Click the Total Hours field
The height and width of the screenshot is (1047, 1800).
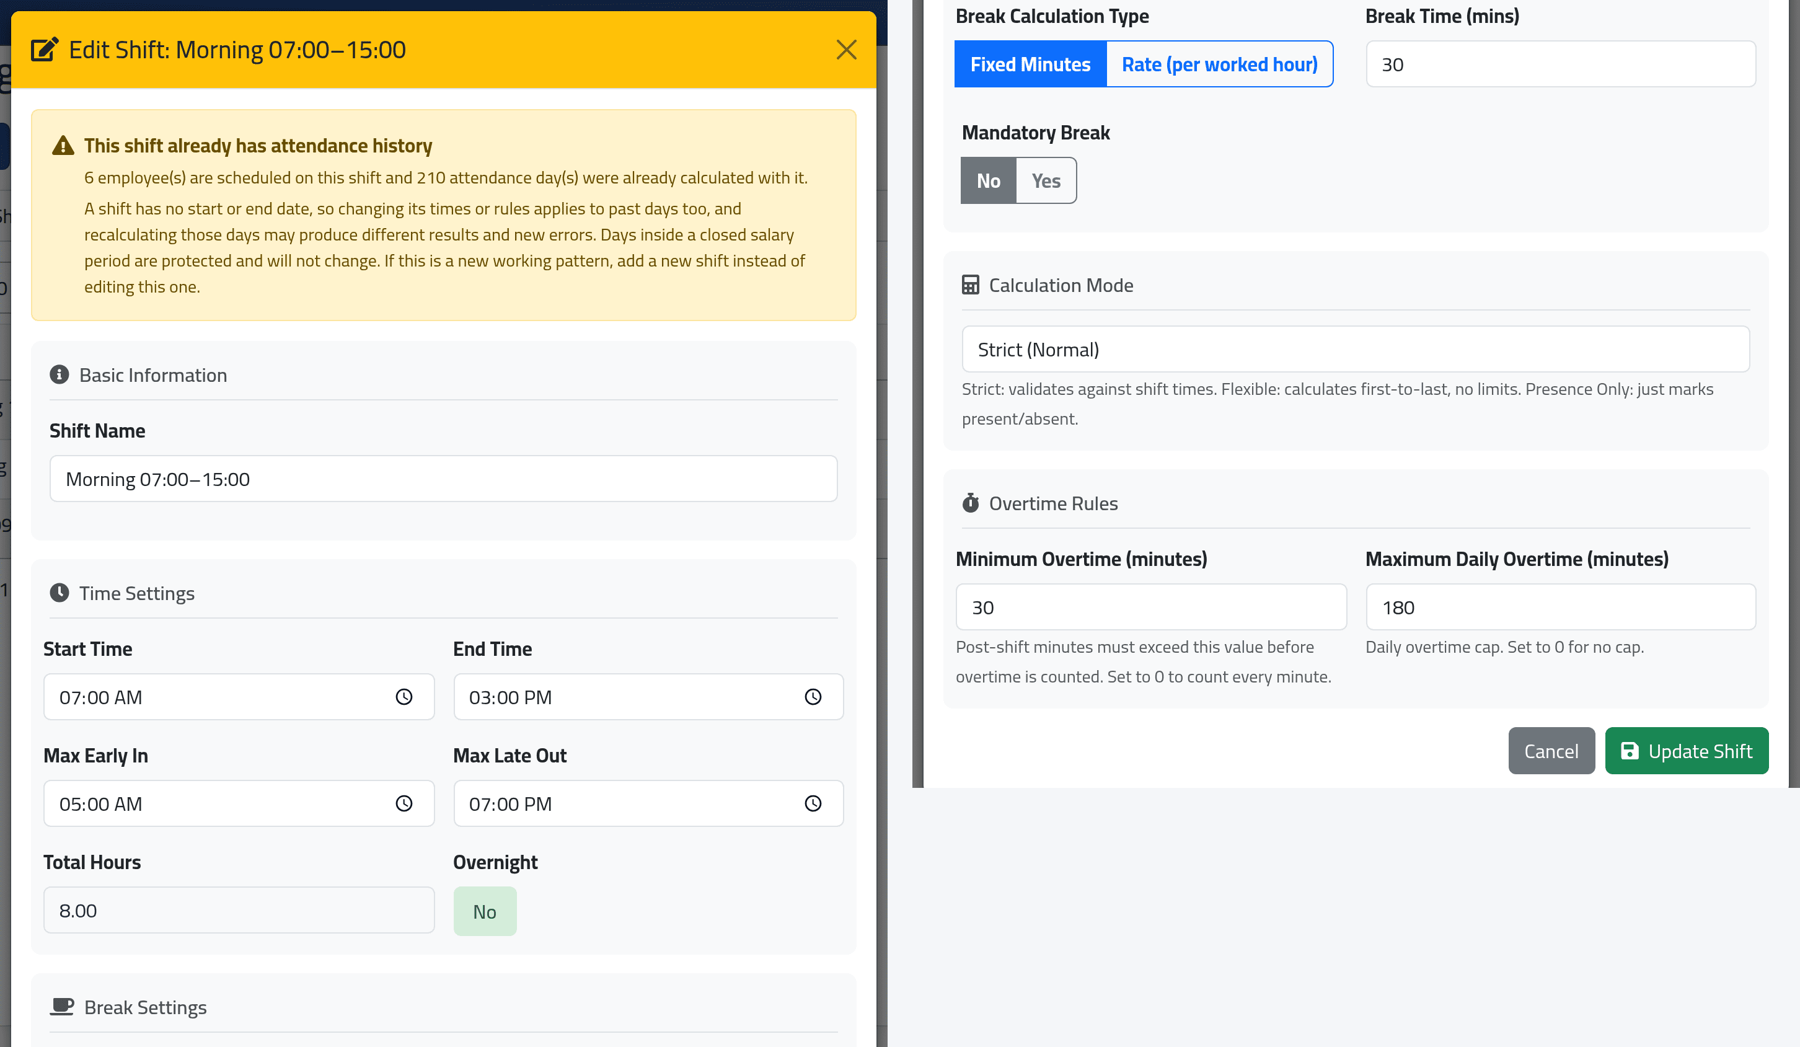[238, 910]
